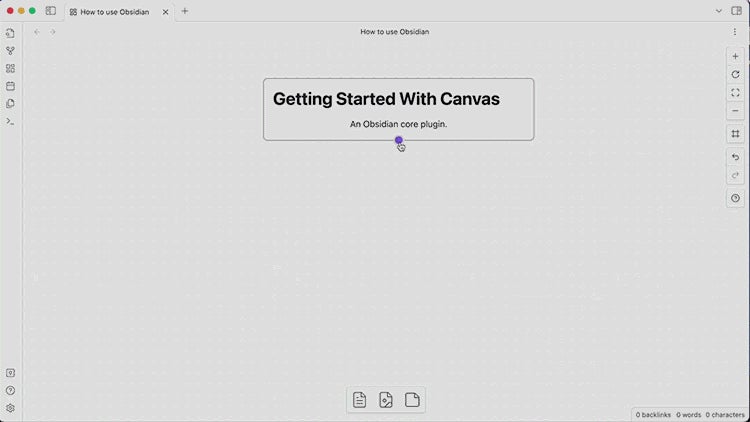Image resolution: width=750 pixels, height=422 pixels.
Task: Click the 0 words status item
Action: [688, 415]
